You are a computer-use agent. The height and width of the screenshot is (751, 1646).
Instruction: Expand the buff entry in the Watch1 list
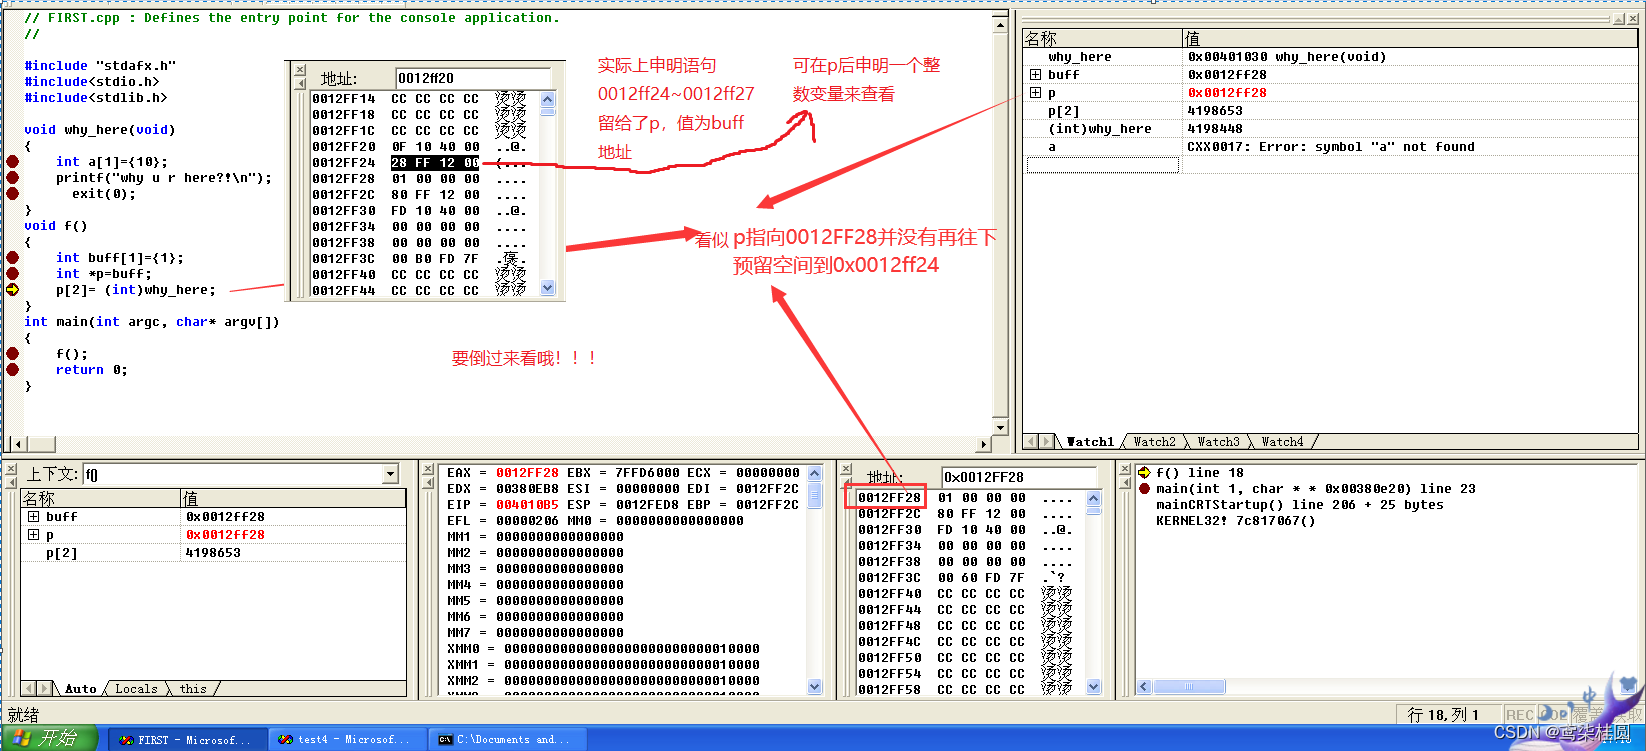click(x=1035, y=75)
